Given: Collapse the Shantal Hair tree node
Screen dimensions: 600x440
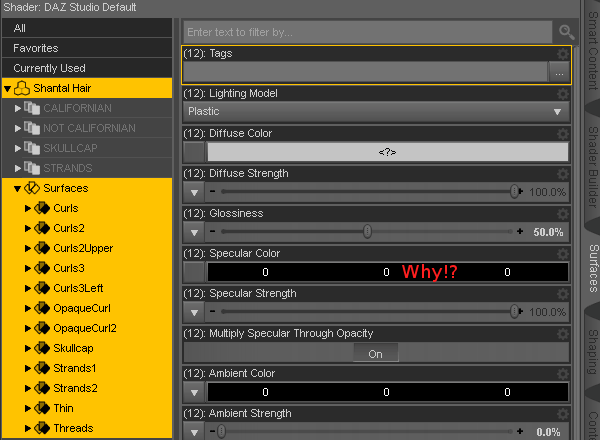Looking at the screenshot, I should click(7, 89).
